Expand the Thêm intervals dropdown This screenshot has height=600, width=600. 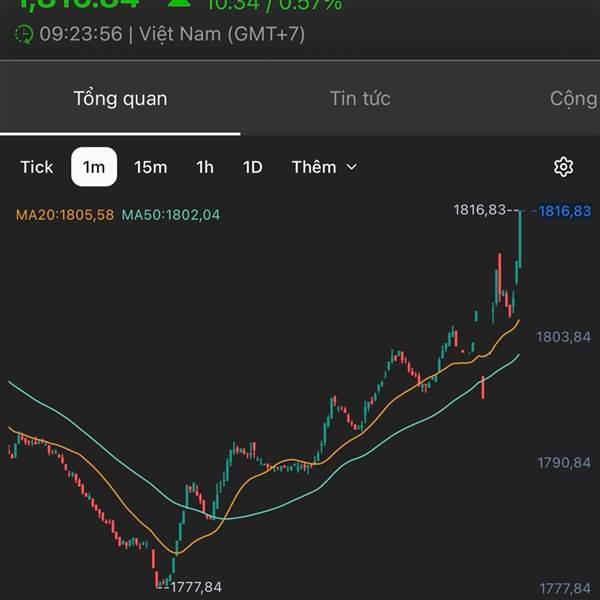(324, 167)
